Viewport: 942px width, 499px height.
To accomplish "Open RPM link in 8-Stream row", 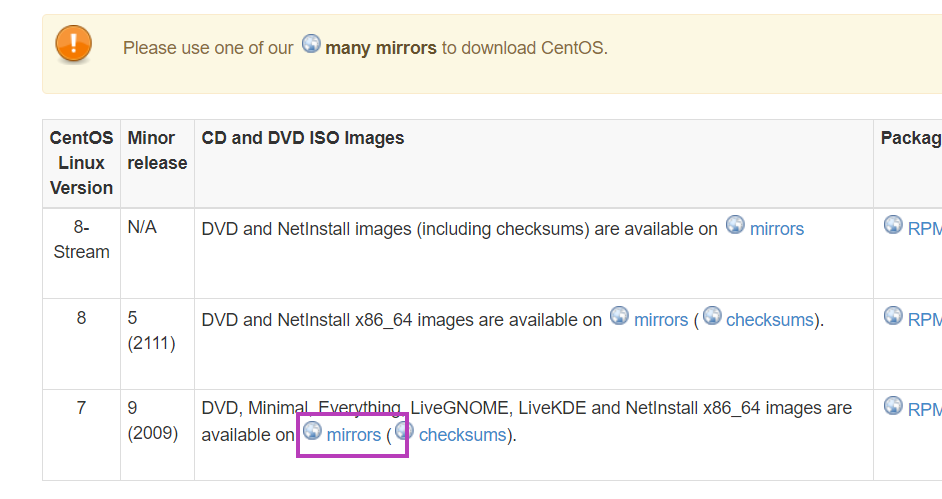I will click(925, 229).
